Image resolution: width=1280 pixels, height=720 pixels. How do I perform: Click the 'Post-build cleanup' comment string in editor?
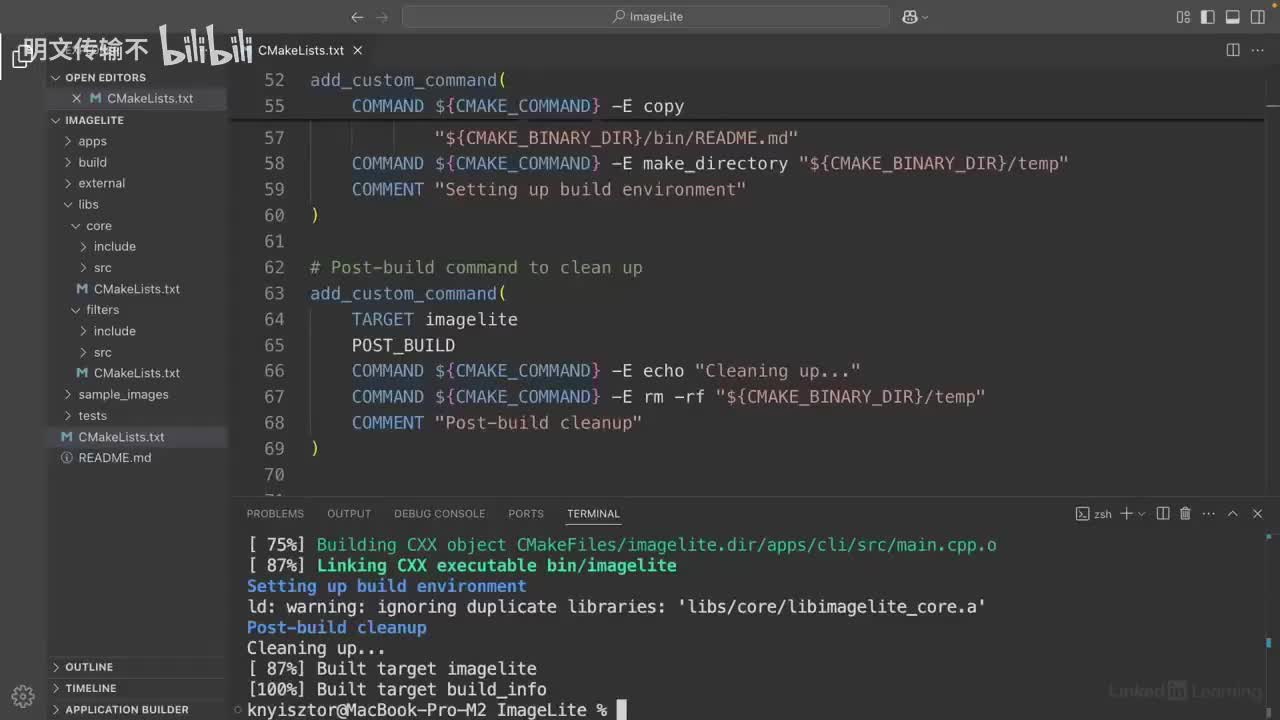(538, 423)
